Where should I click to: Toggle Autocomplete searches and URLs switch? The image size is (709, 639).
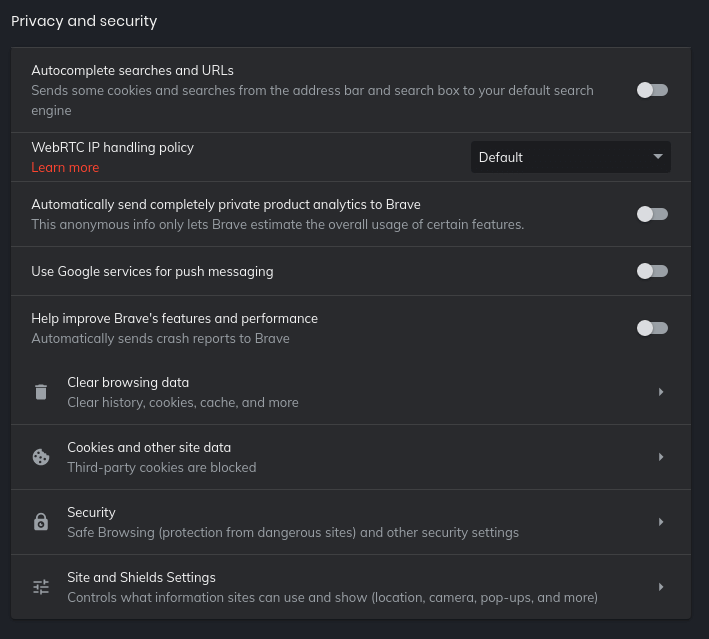click(x=652, y=90)
